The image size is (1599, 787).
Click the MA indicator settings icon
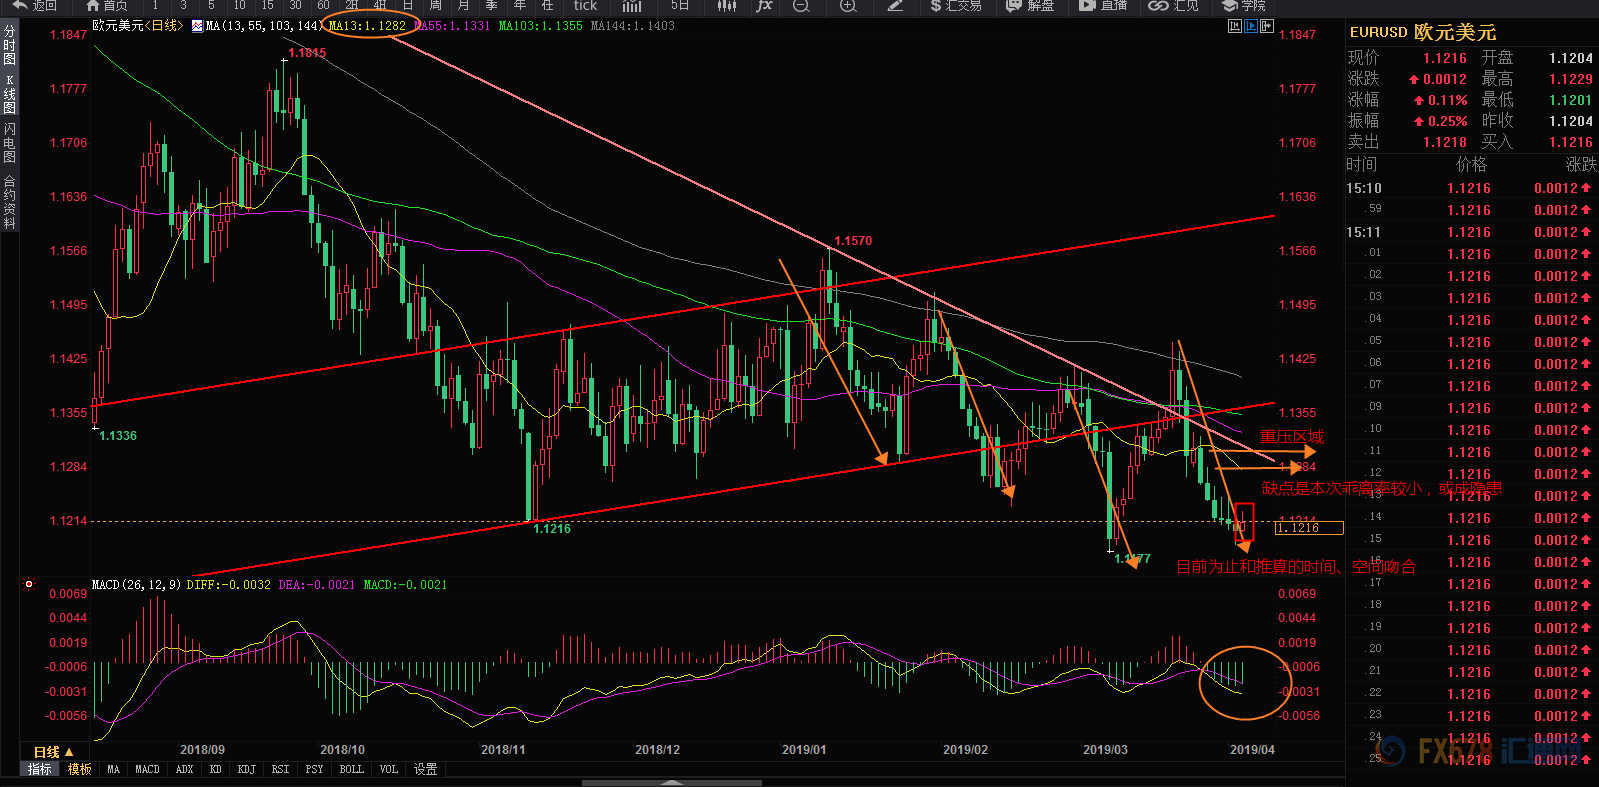197,26
